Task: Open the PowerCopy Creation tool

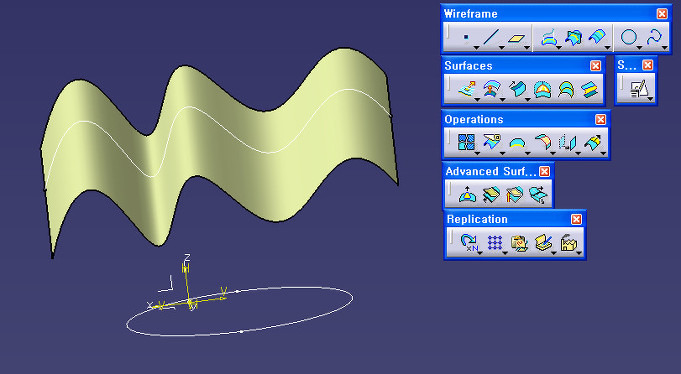Action: click(x=519, y=242)
